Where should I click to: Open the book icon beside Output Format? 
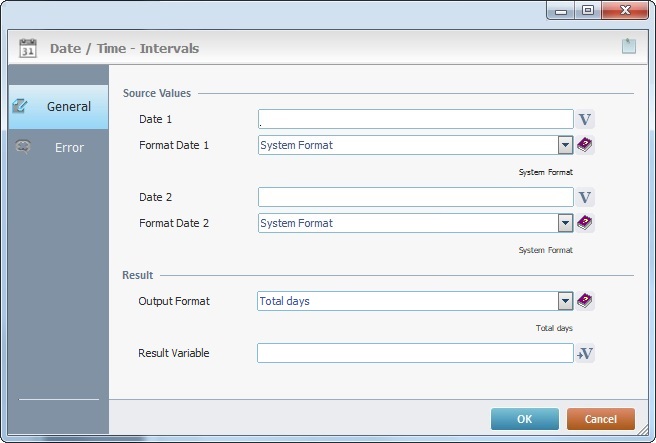pos(586,301)
